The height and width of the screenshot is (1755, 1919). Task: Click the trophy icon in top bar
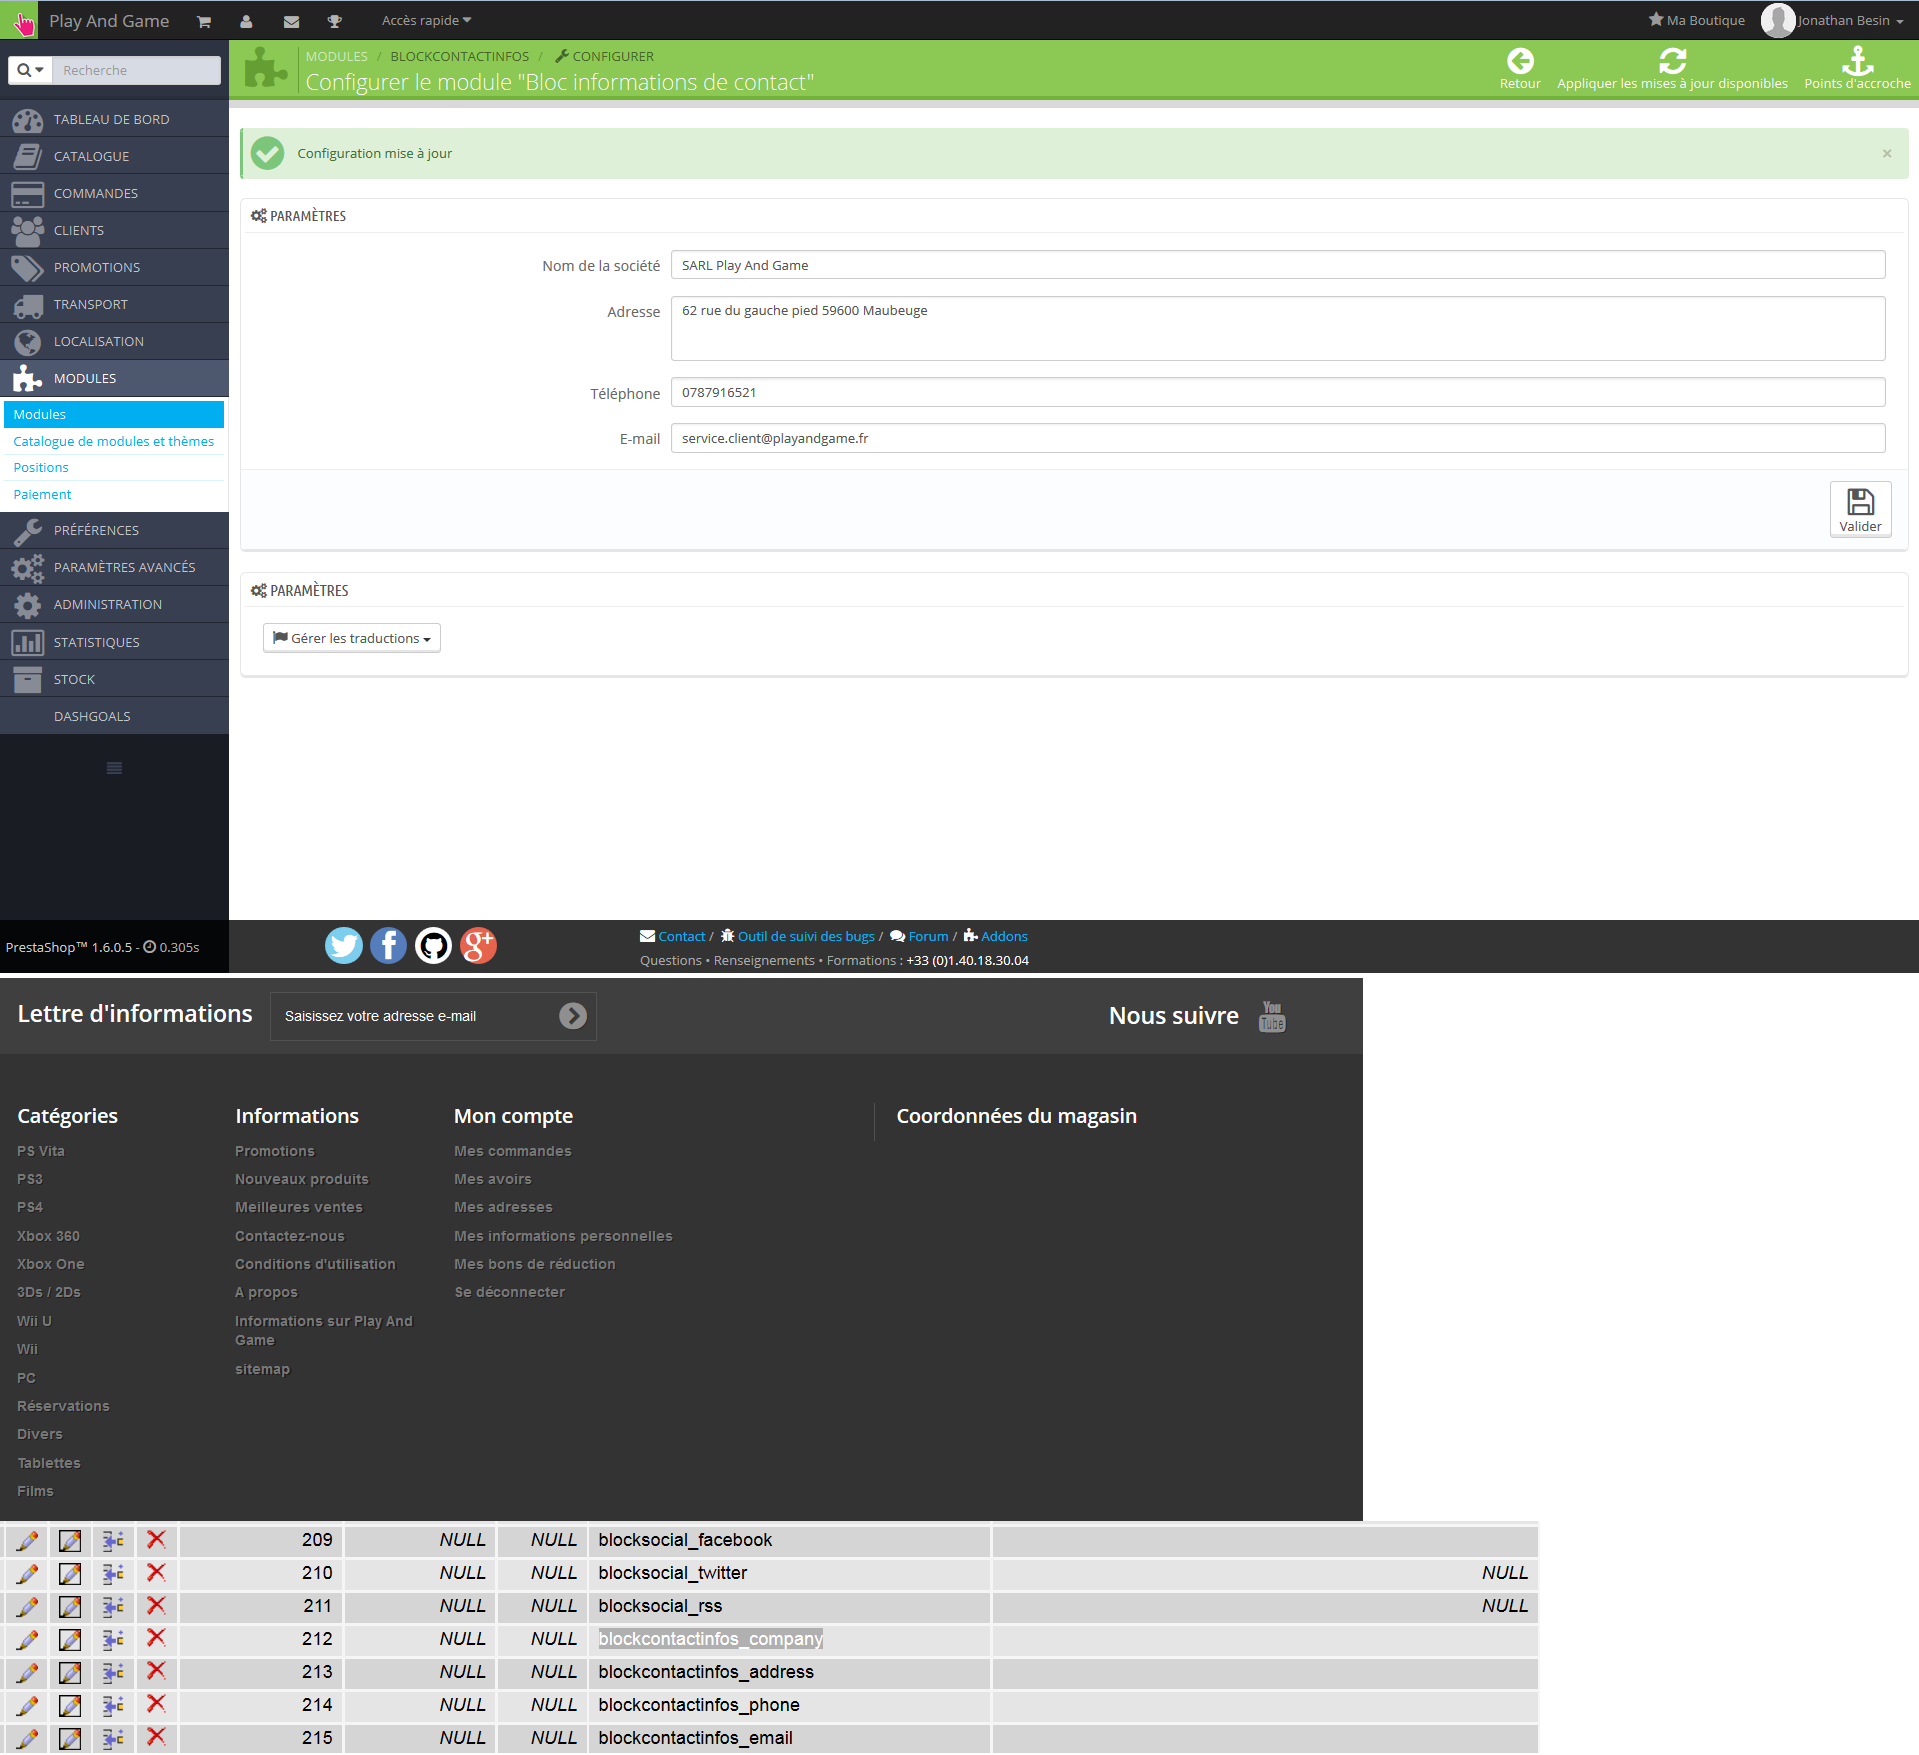pyautogui.click(x=335, y=21)
